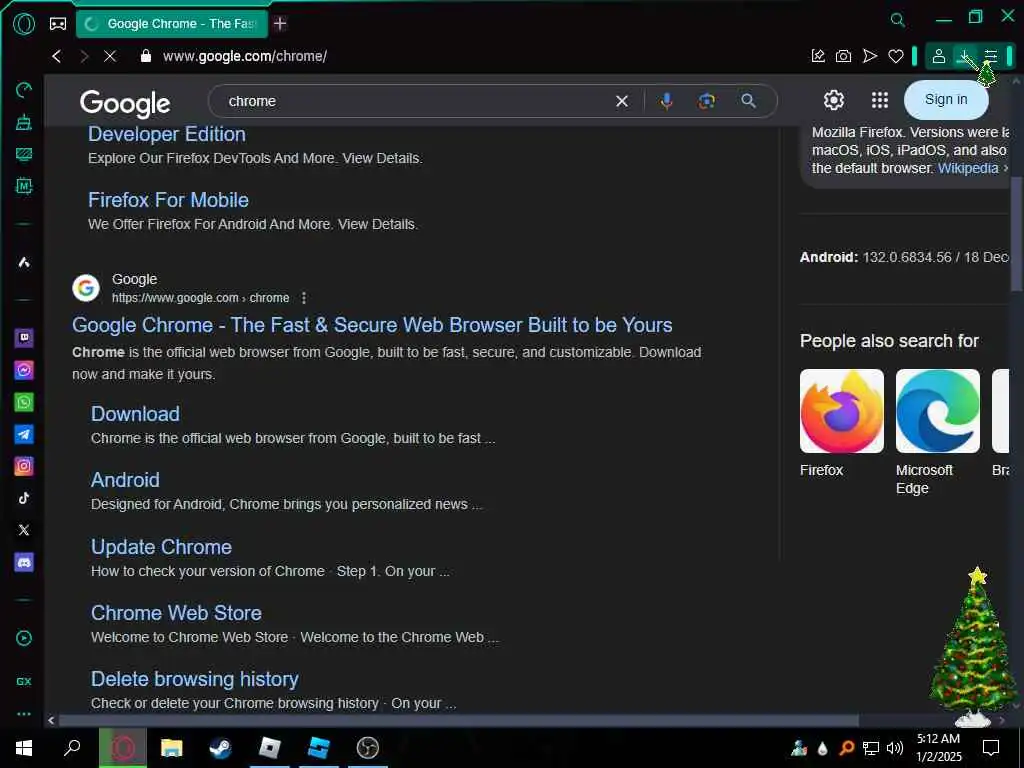Search by image with Google Lens icon
This screenshot has height=768, width=1024.
pyautogui.click(x=707, y=101)
